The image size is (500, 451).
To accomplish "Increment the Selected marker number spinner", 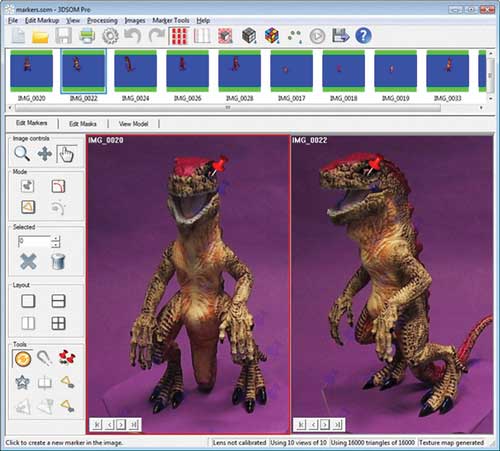I will pyautogui.click(x=56, y=238).
